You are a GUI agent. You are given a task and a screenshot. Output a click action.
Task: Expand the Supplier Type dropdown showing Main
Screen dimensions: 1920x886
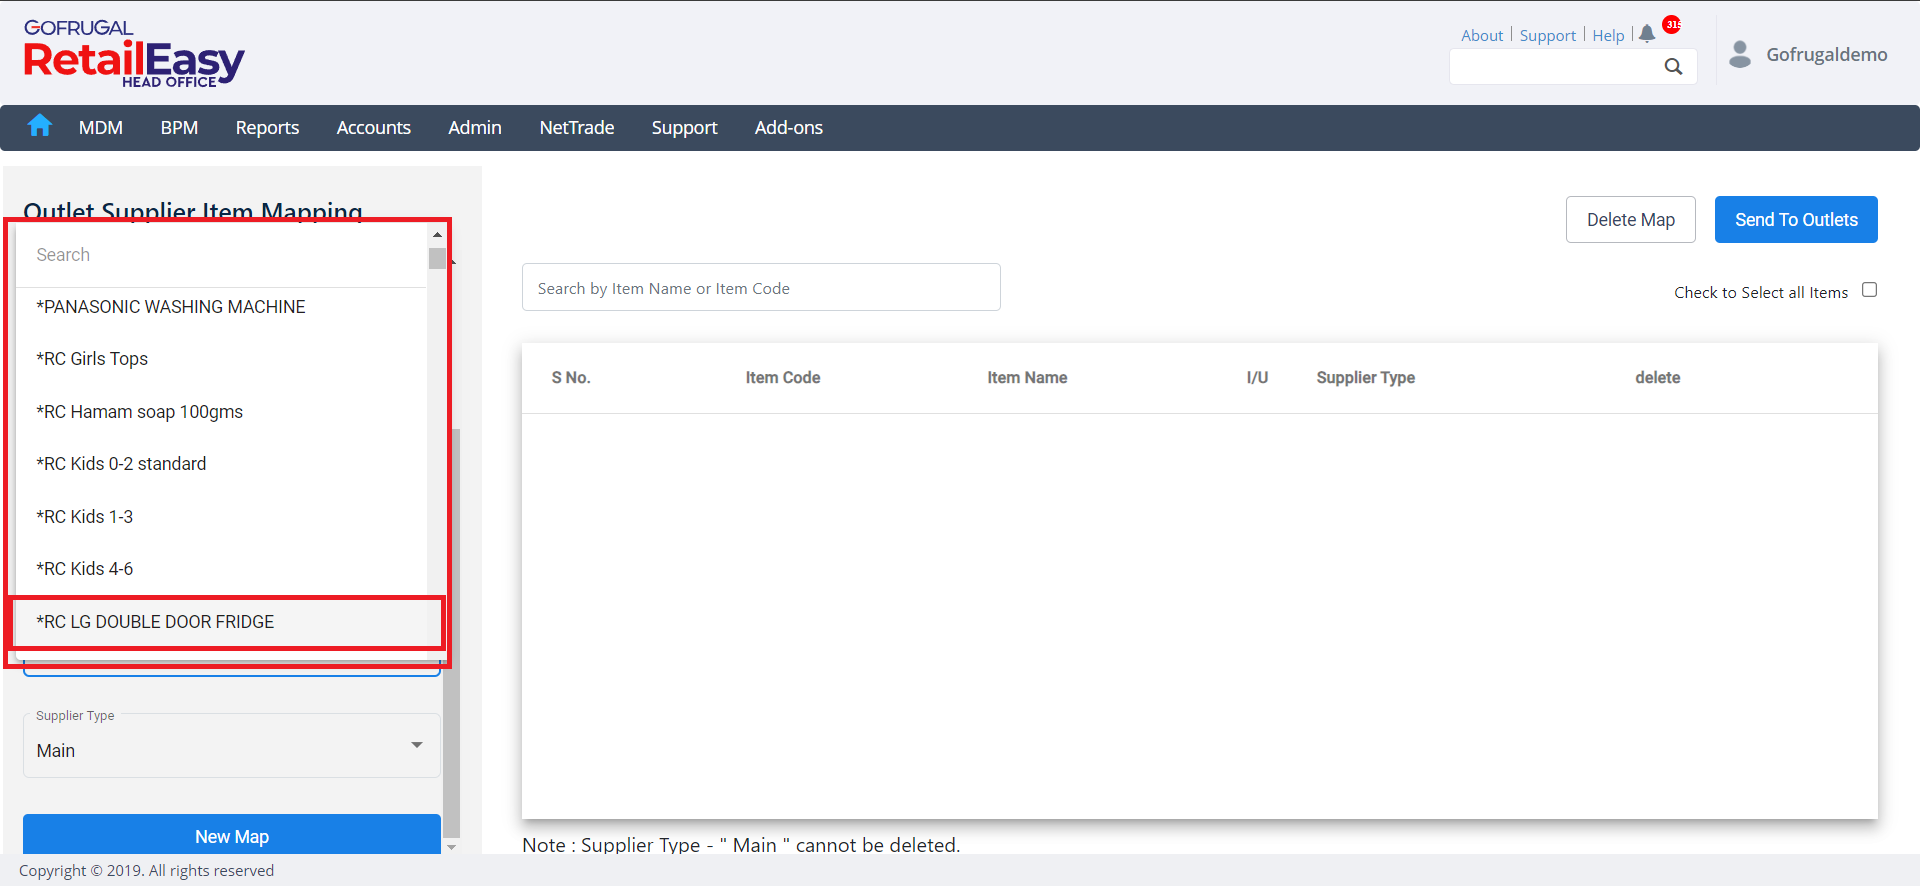coord(232,746)
